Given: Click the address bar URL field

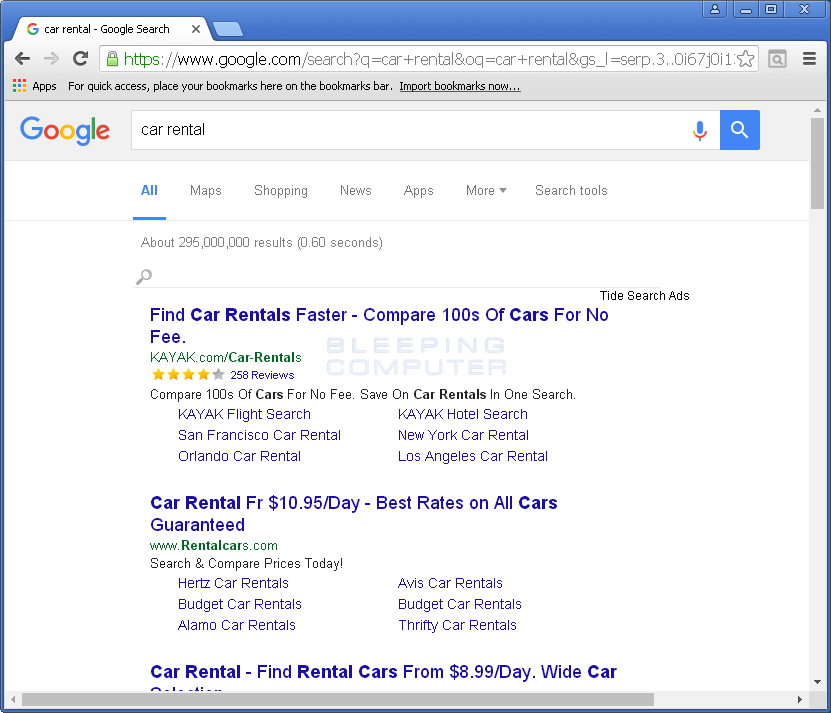Looking at the screenshot, I should tap(427, 59).
